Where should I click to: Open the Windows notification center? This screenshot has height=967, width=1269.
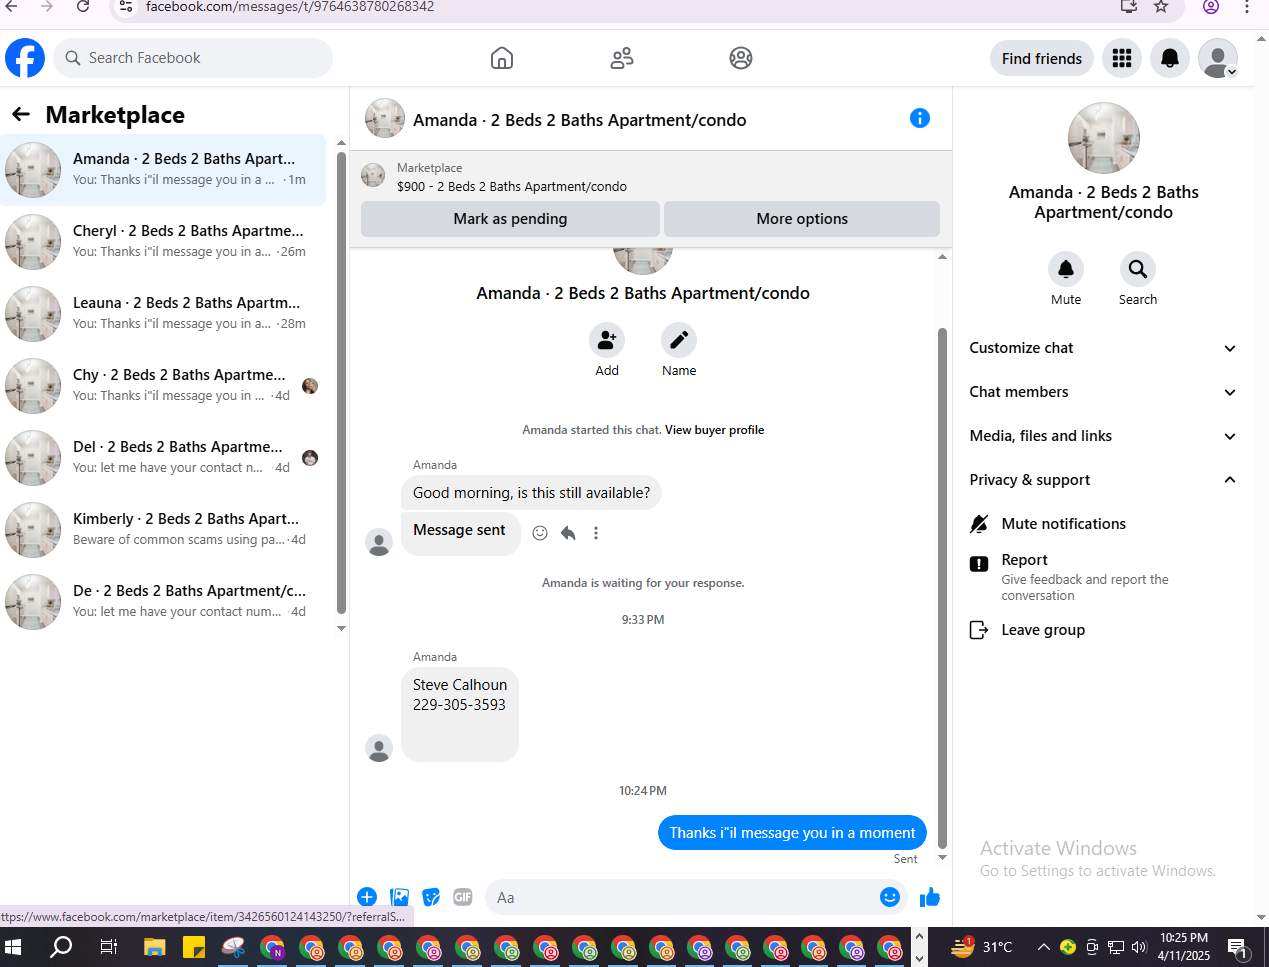1237,947
